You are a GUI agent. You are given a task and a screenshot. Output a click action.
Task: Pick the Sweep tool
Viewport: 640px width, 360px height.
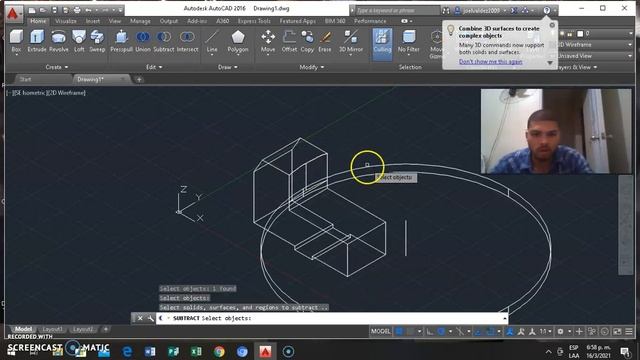coord(97,41)
